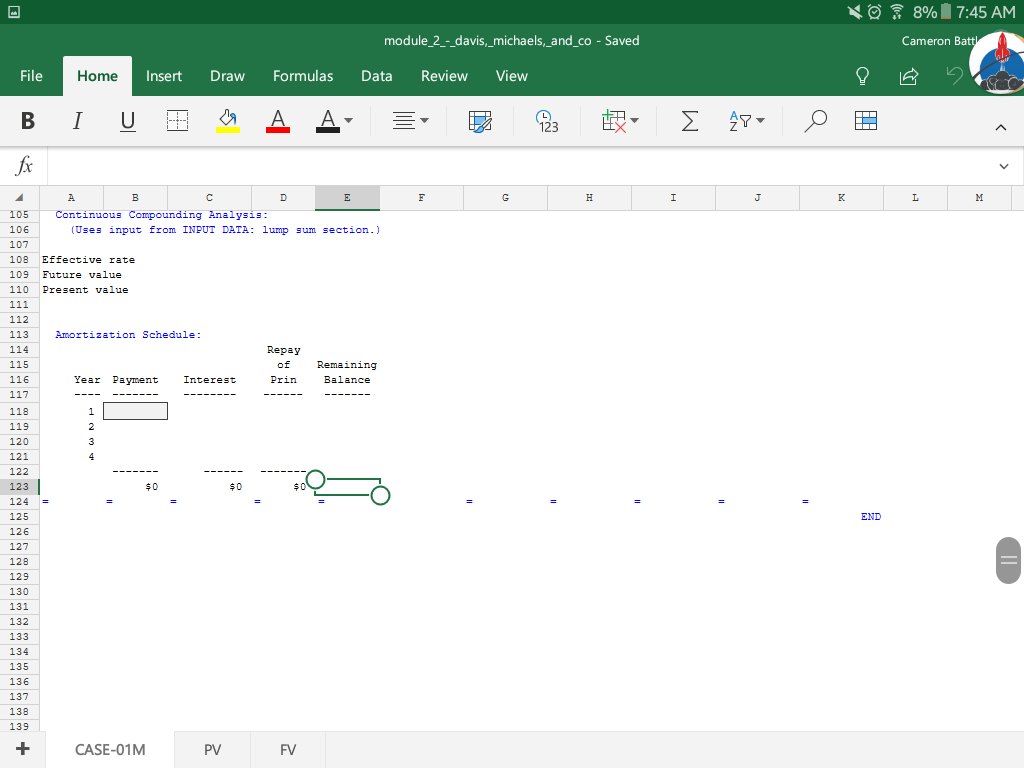Switch to the Home tab
Screen dimensions: 1024x768
pyautogui.click(x=97, y=76)
